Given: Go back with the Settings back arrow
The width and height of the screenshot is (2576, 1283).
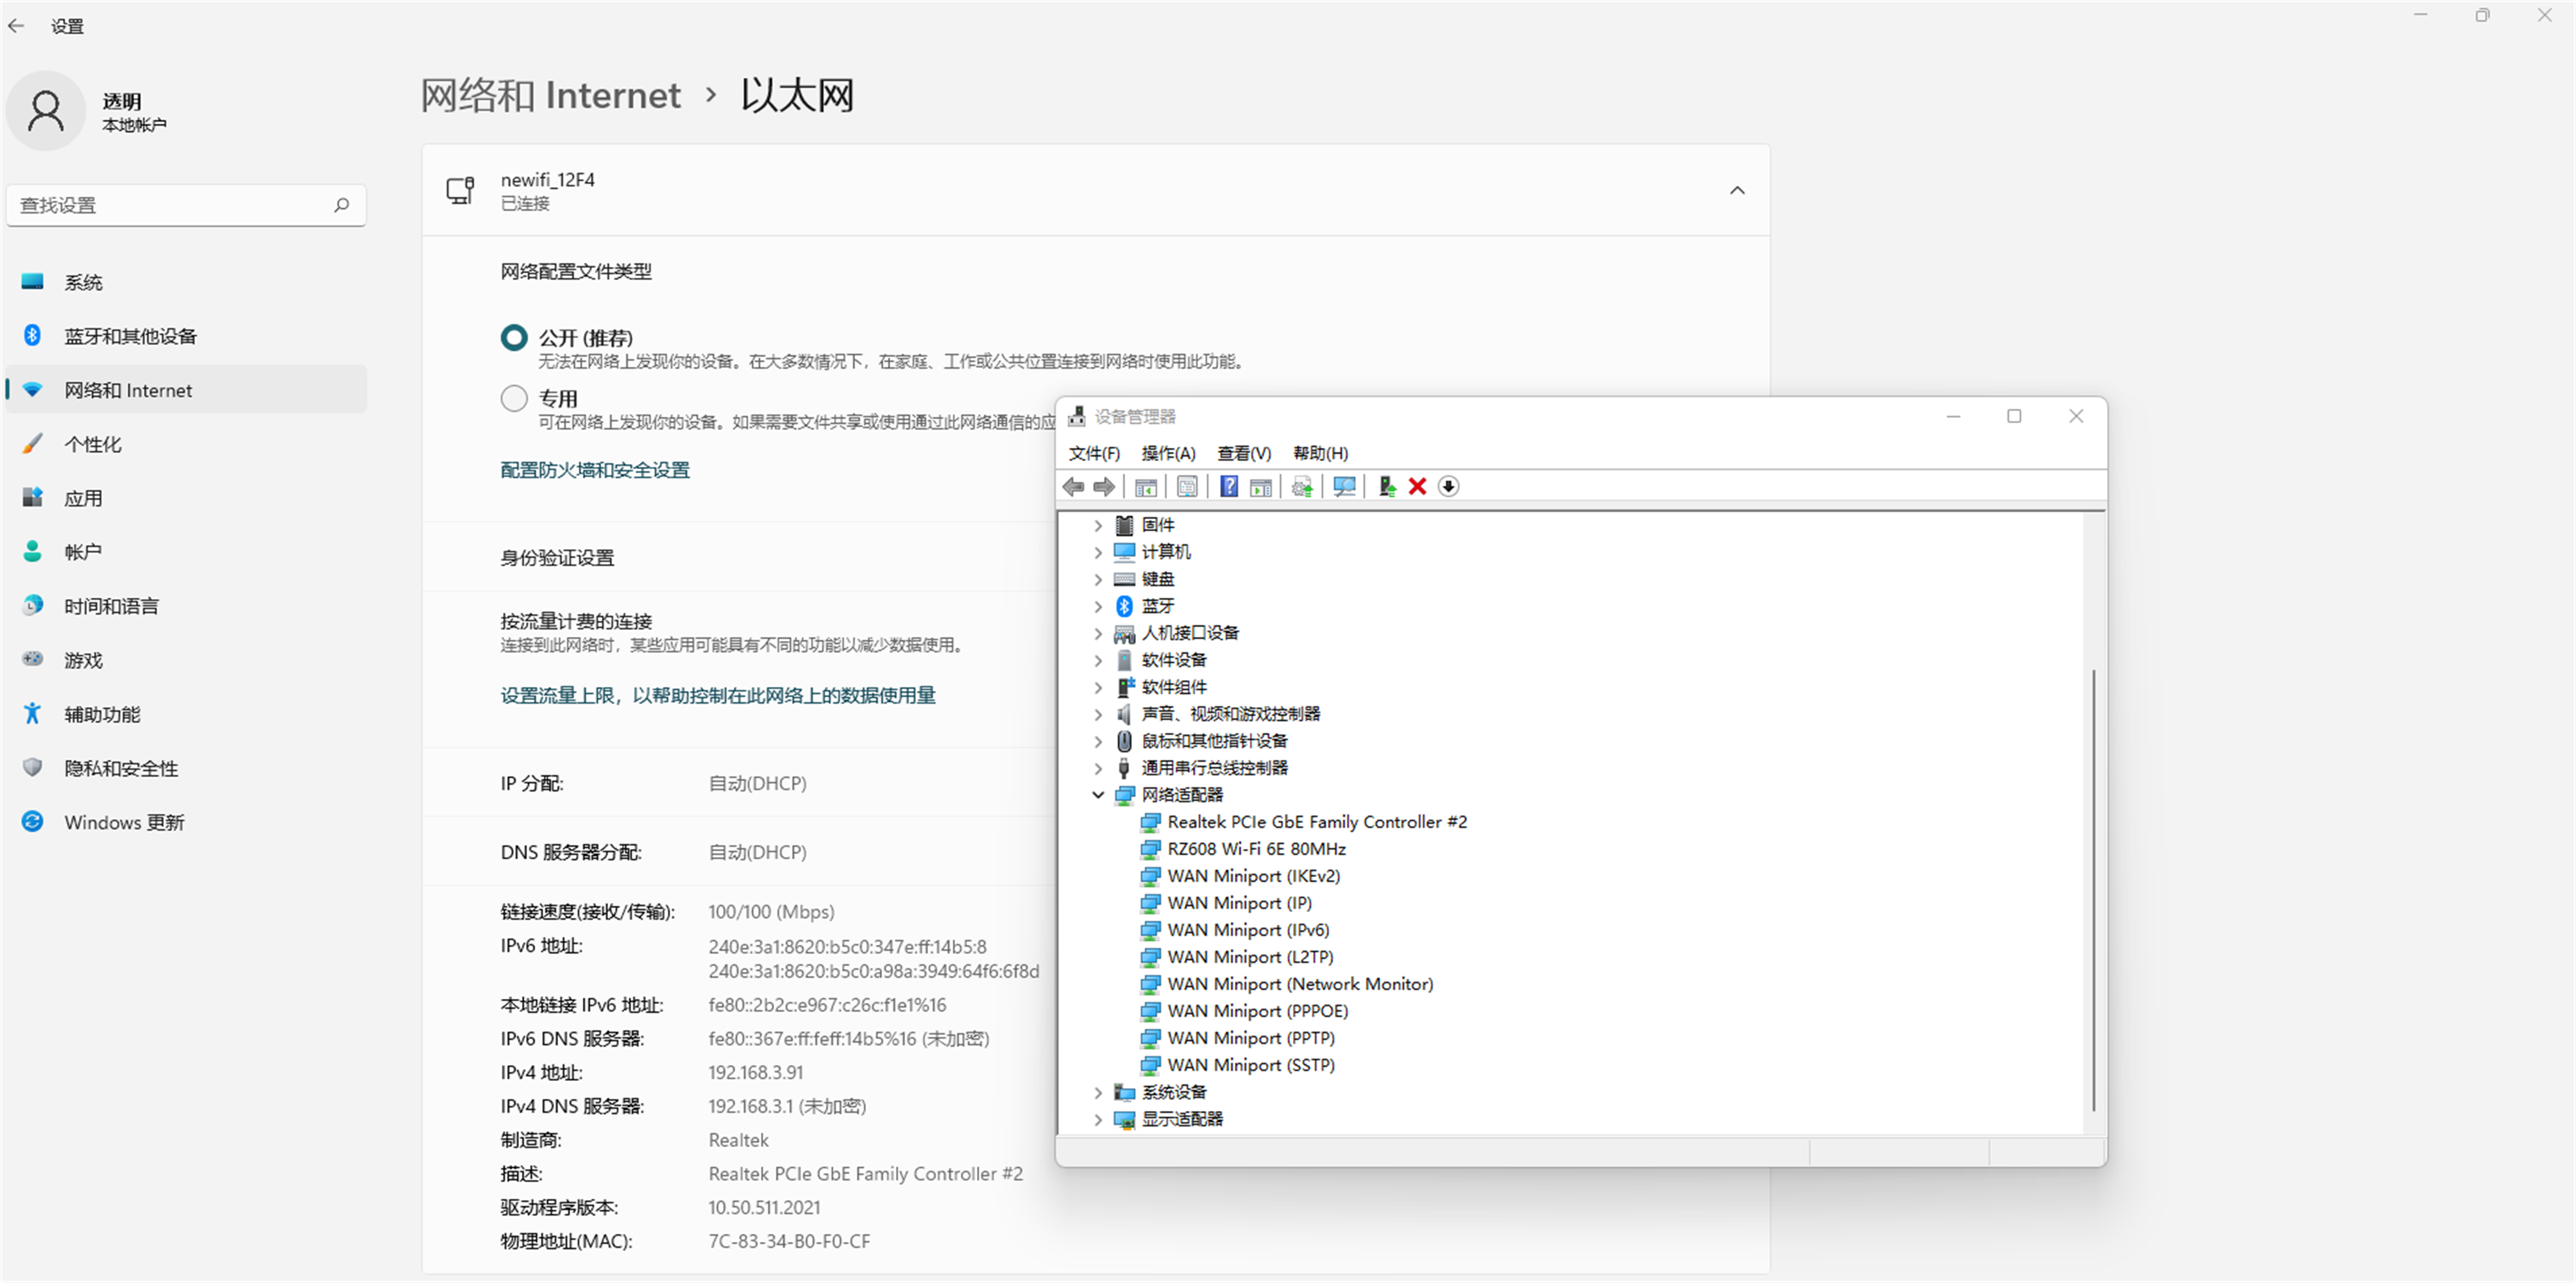Looking at the screenshot, I should pyautogui.click(x=16, y=26).
